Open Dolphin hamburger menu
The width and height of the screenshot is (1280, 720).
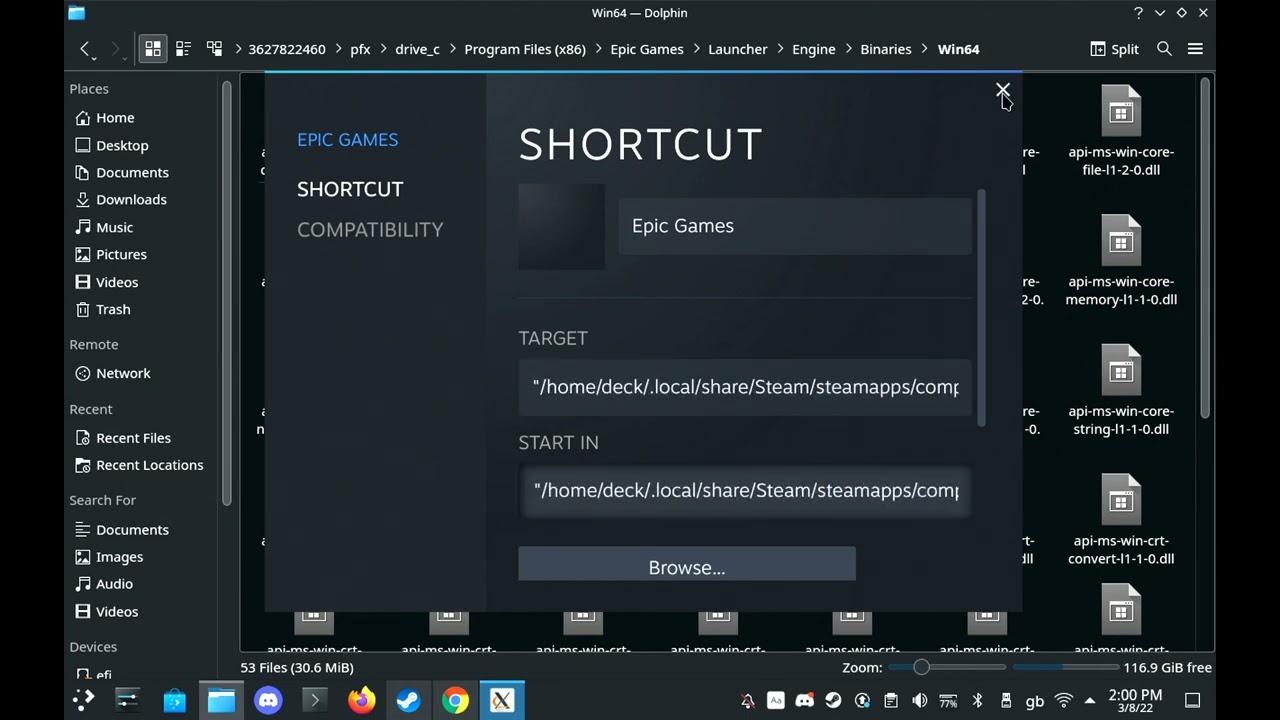click(x=1195, y=49)
